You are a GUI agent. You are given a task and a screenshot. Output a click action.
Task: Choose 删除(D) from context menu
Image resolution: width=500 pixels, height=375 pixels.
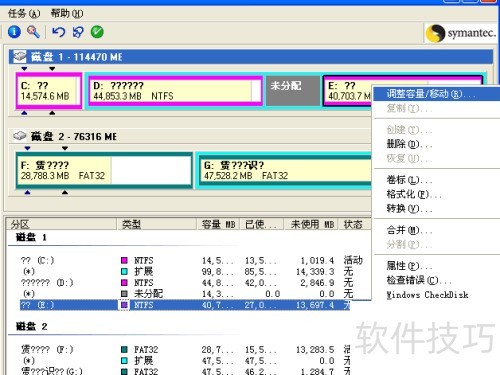coord(436,144)
